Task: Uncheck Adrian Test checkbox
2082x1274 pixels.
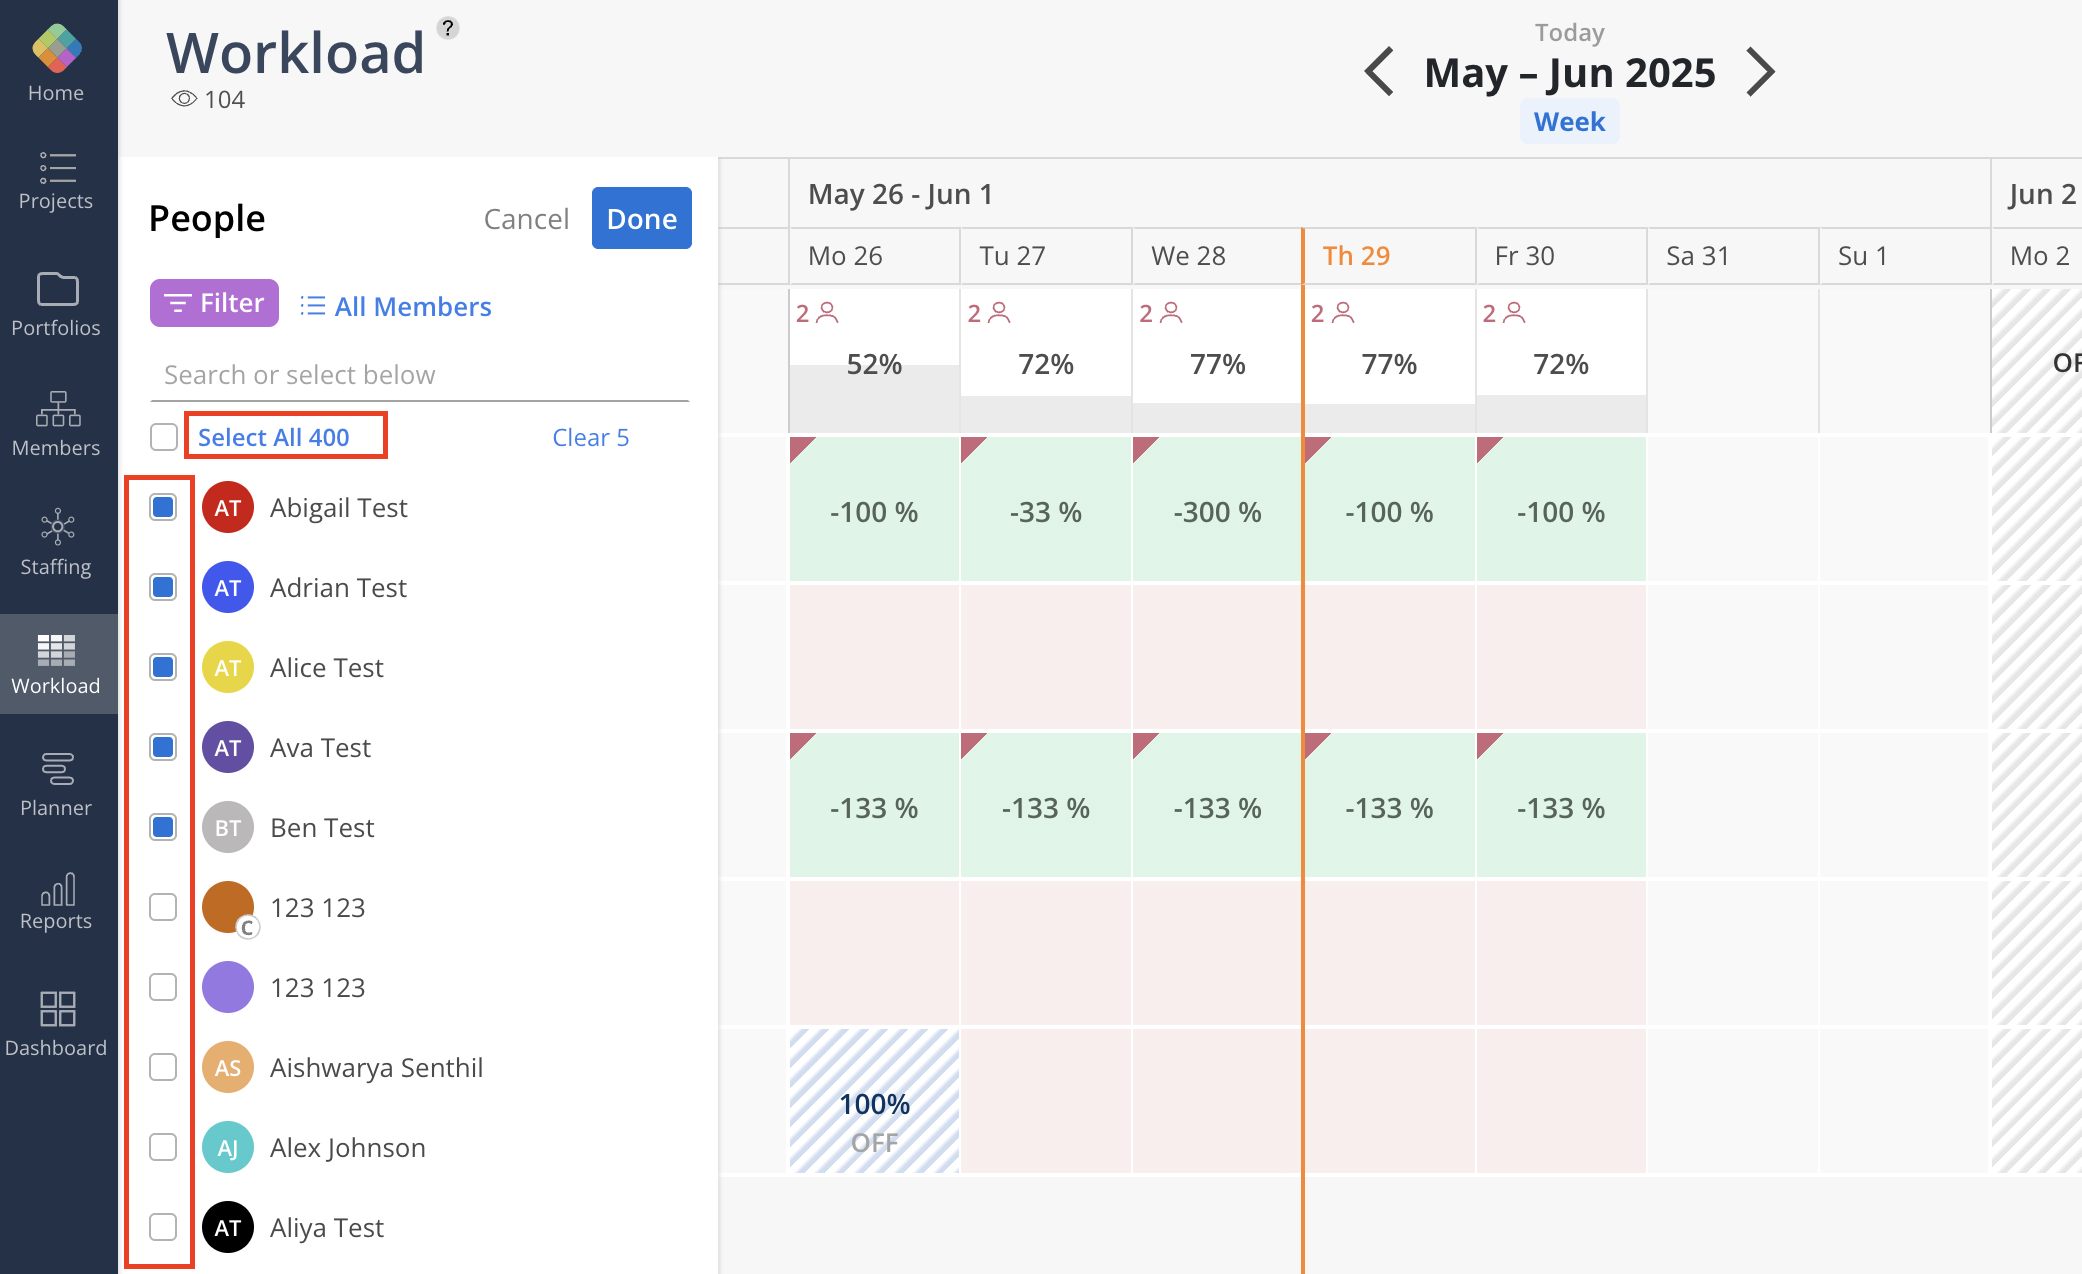Action: coord(163,587)
